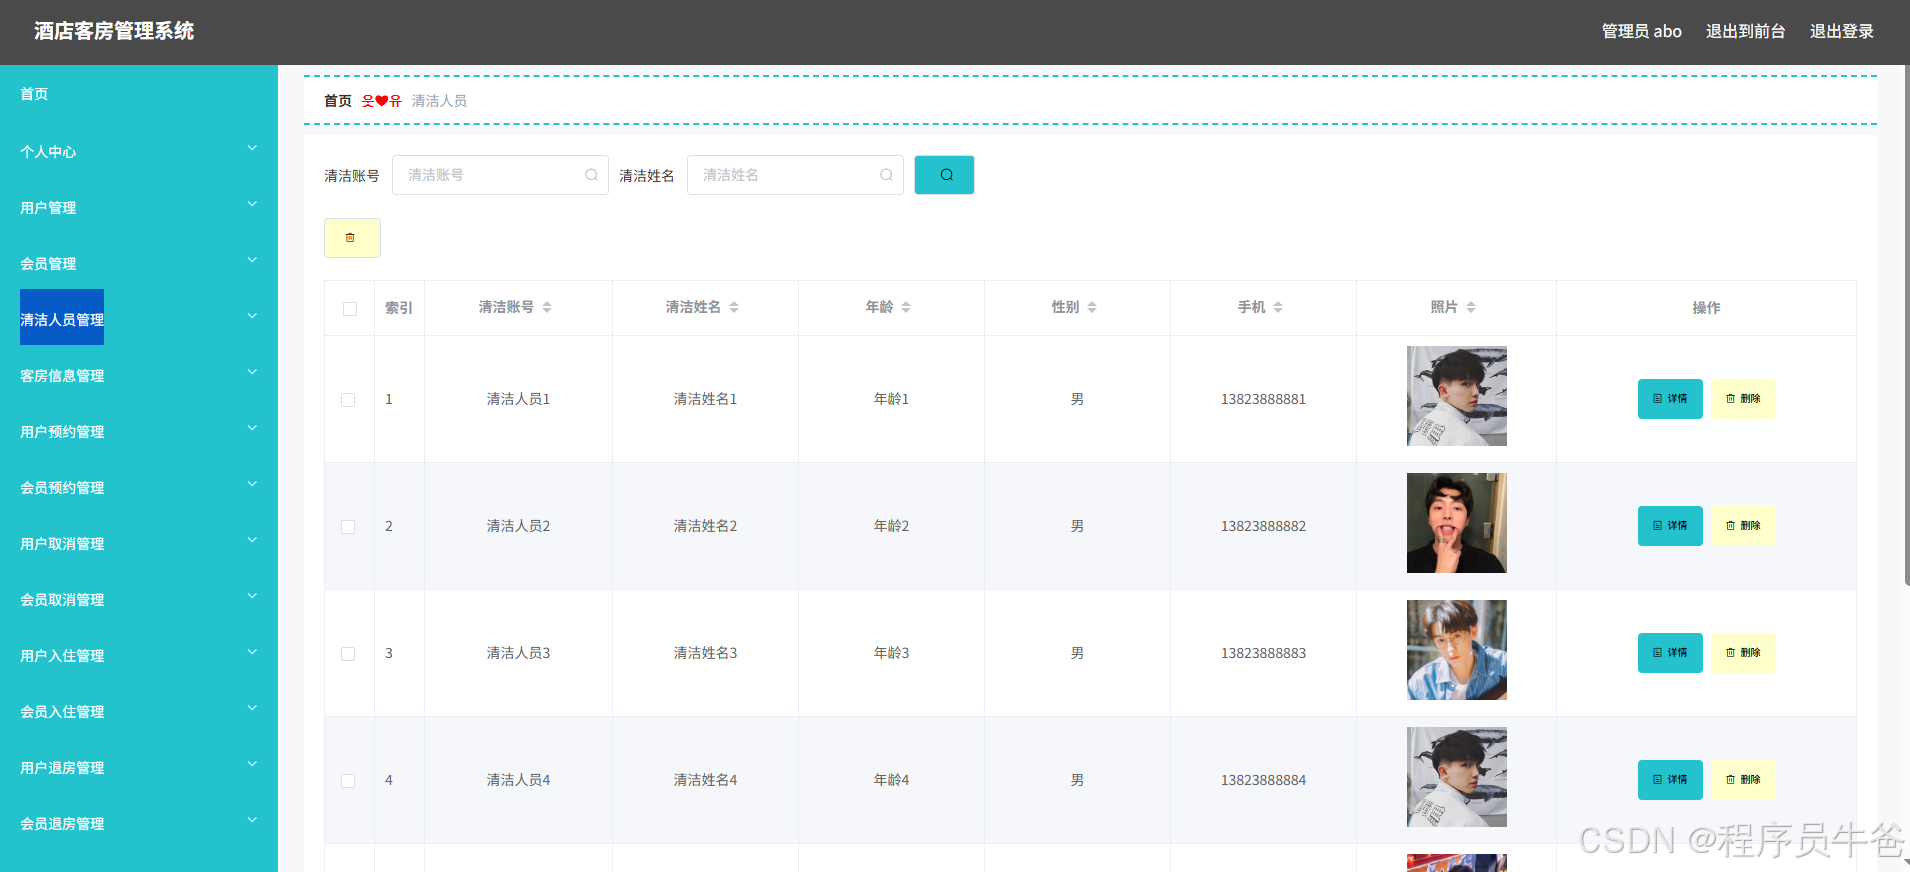
Task: Open 客房信息管理 menu item
Action: [62, 376]
